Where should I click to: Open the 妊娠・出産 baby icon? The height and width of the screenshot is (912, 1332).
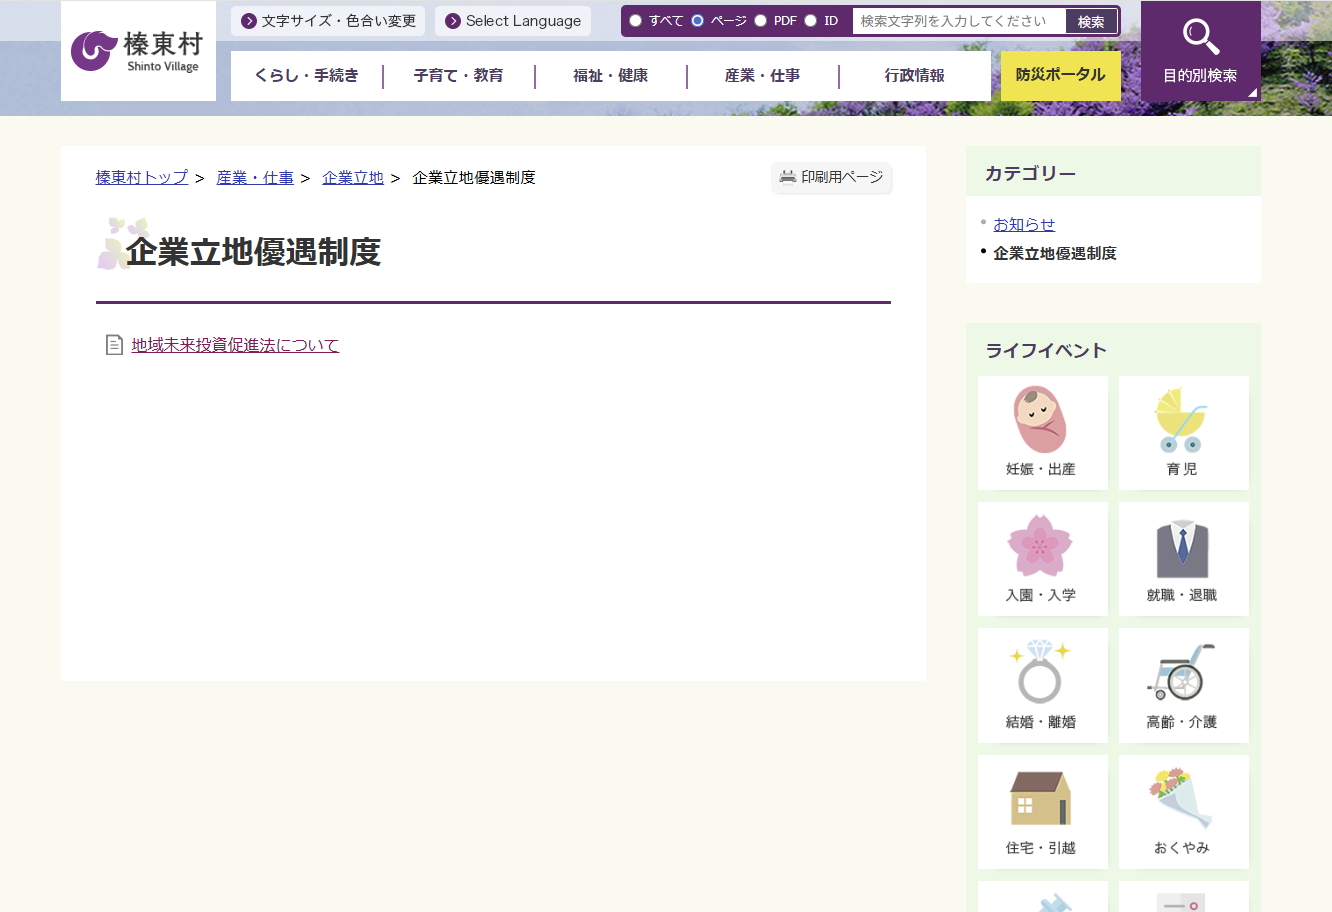pyautogui.click(x=1042, y=432)
